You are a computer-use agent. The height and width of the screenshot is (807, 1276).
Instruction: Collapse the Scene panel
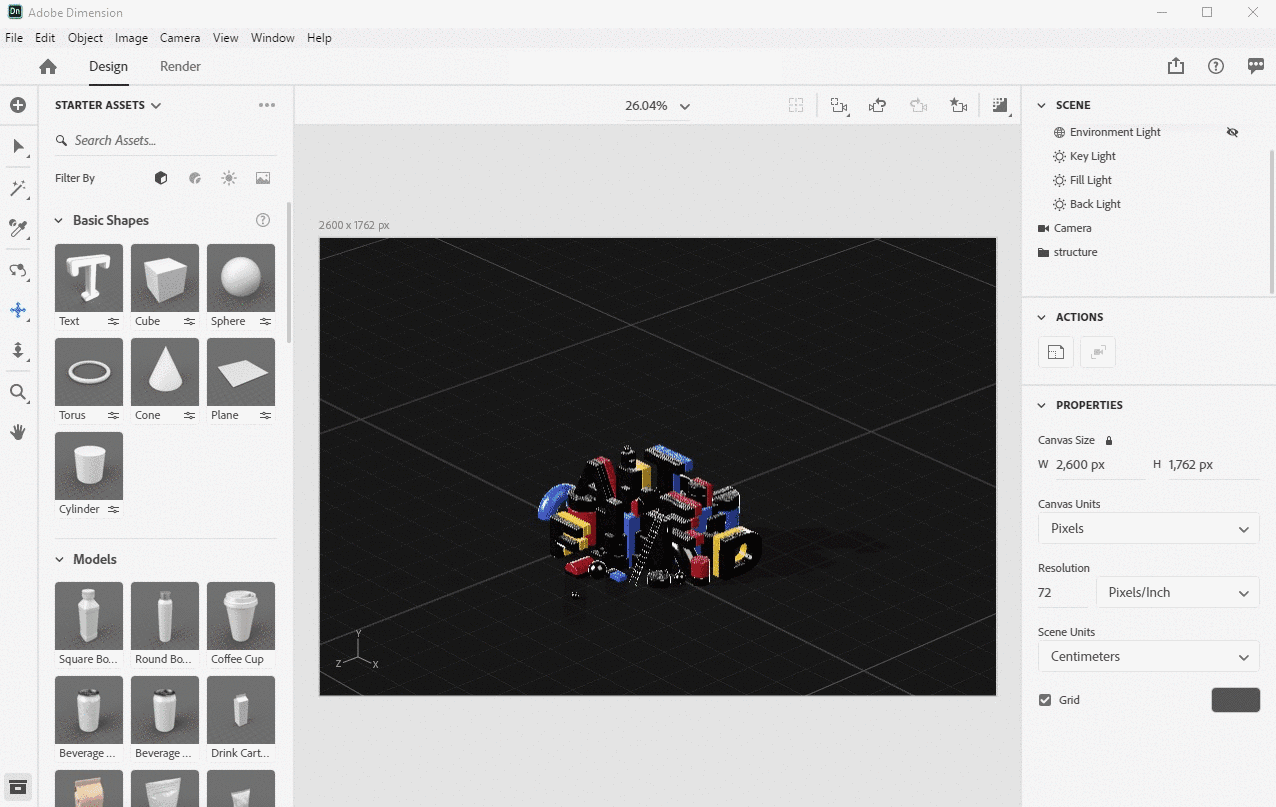[x=1041, y=105]
